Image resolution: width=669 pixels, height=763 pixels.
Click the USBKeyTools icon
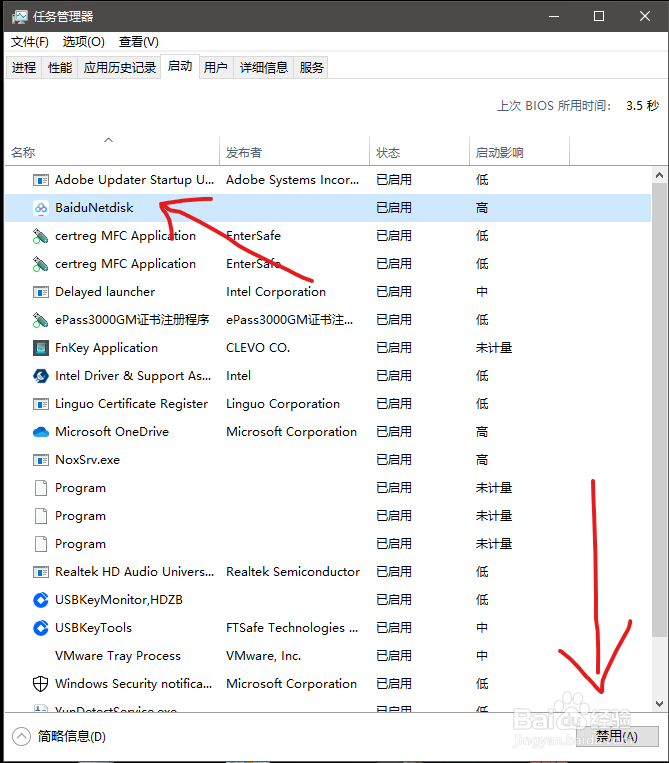coord(41,628)
